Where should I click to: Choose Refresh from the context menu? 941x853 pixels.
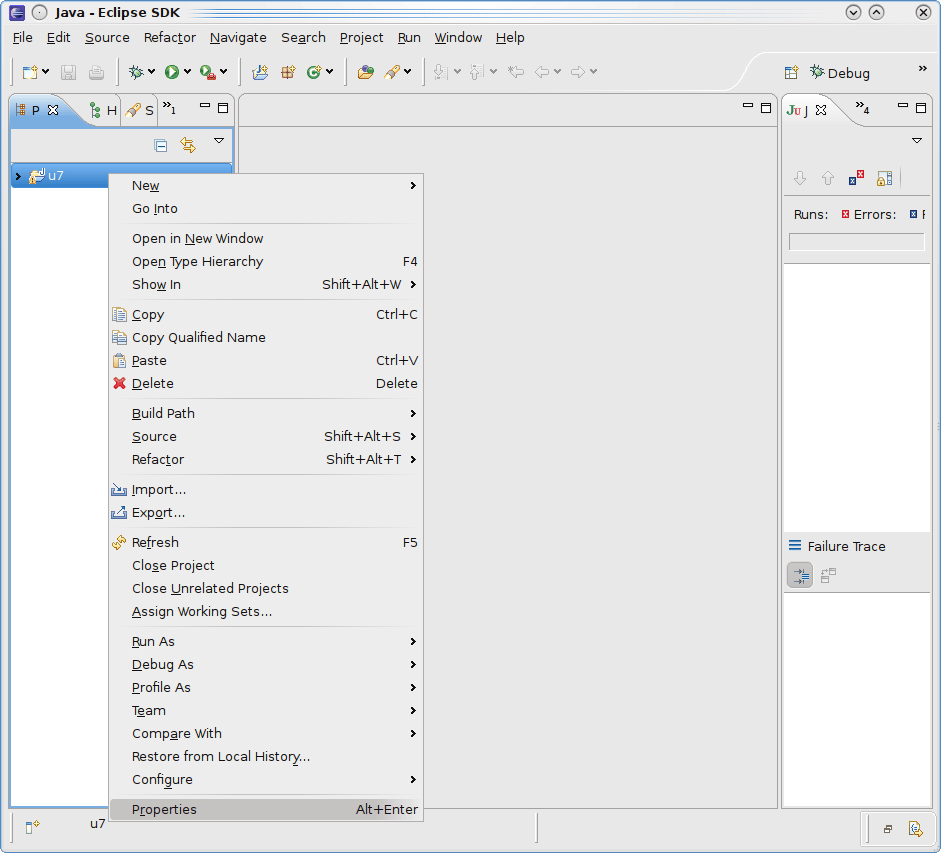pyautogui.click(x=266, y=542)
